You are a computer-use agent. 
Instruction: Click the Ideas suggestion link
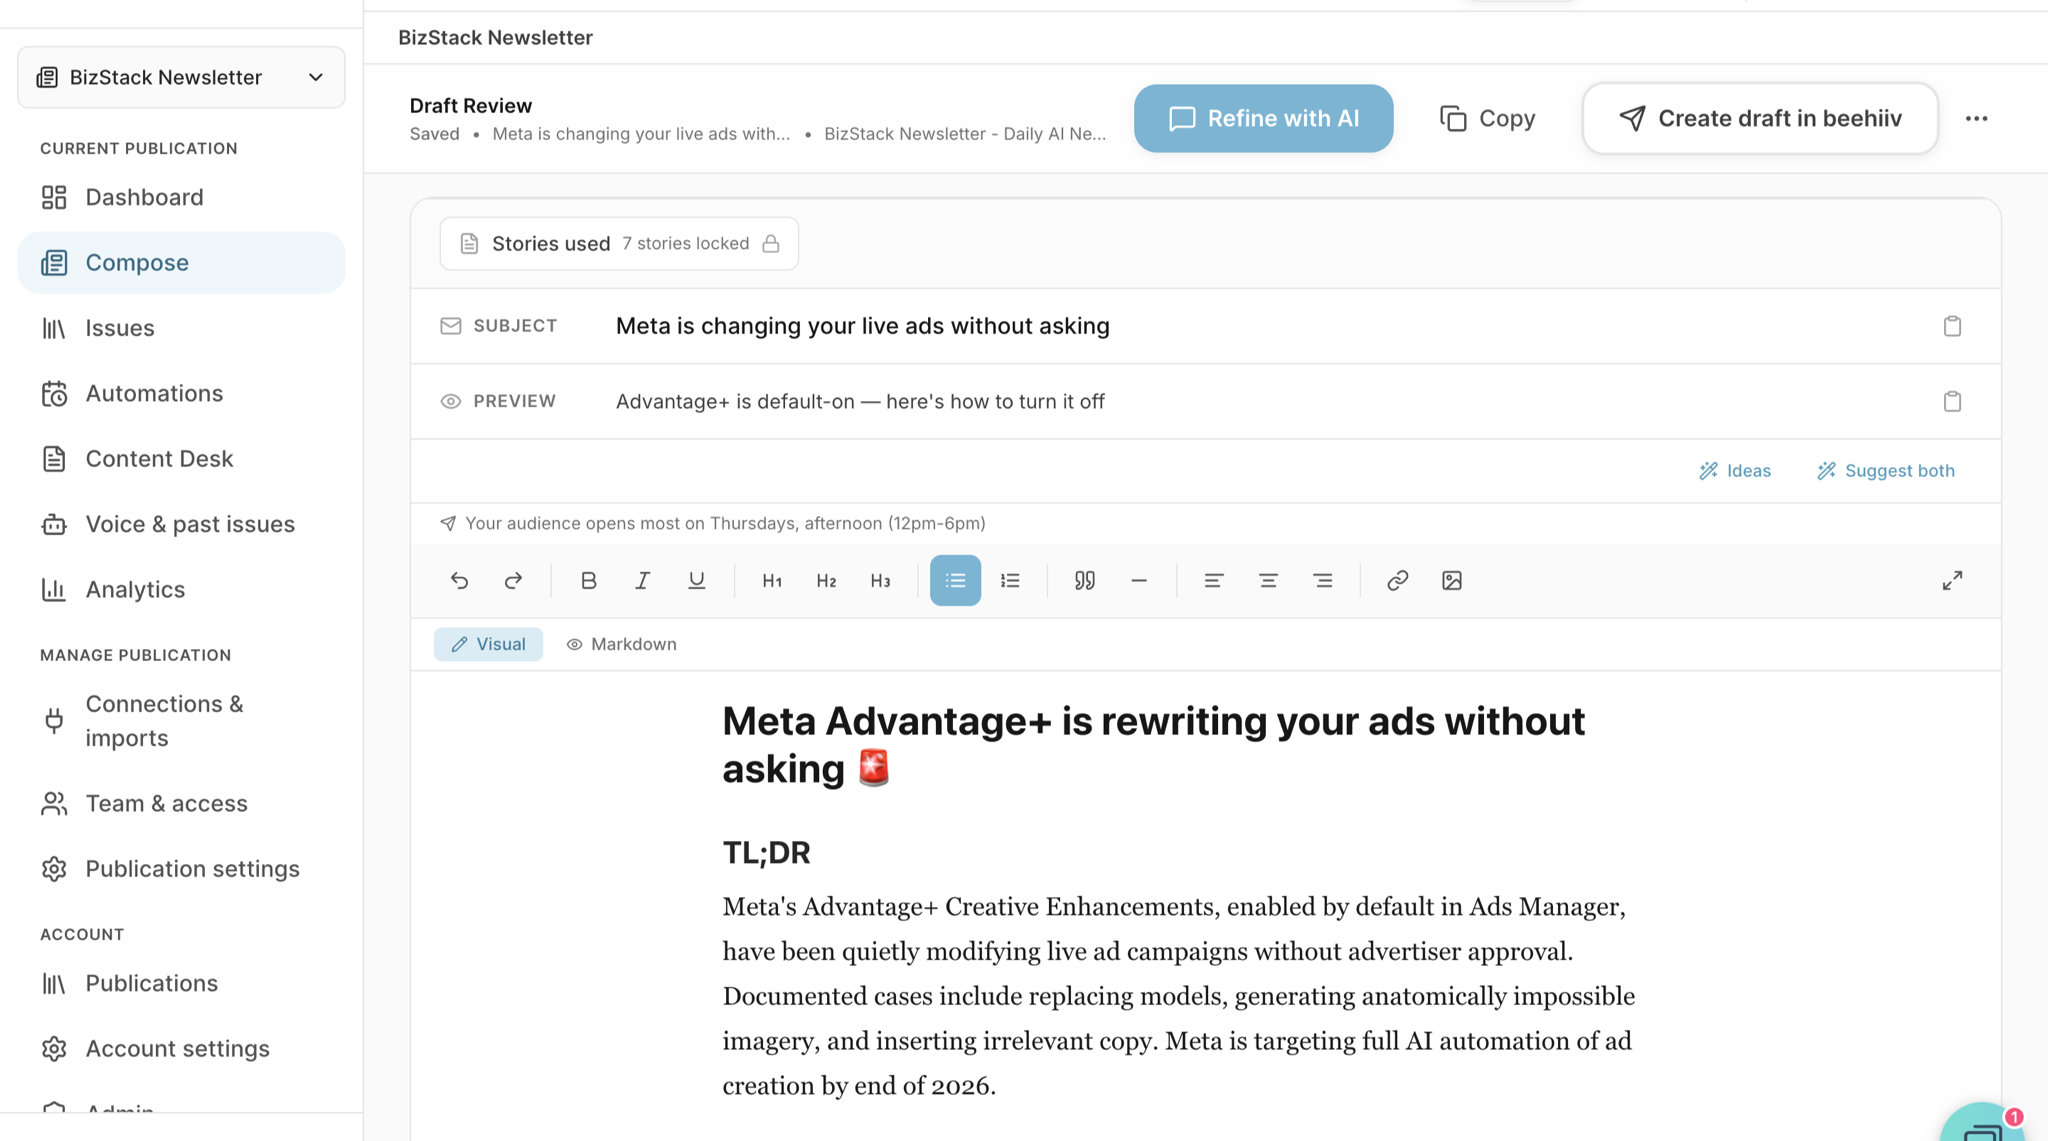1735,471
